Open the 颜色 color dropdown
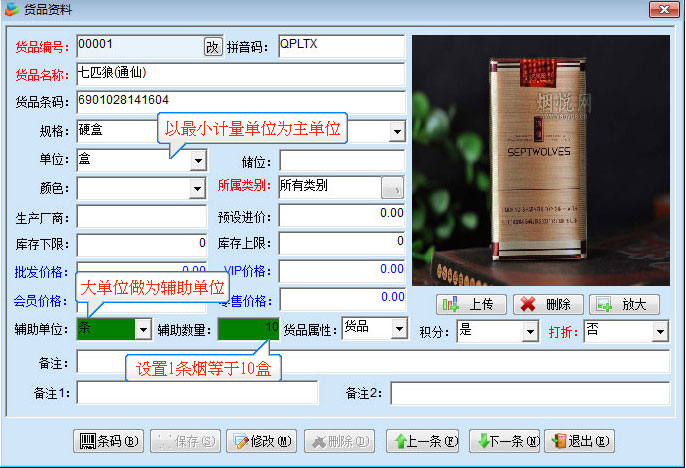Screen dimensions: 686x468 198,188
